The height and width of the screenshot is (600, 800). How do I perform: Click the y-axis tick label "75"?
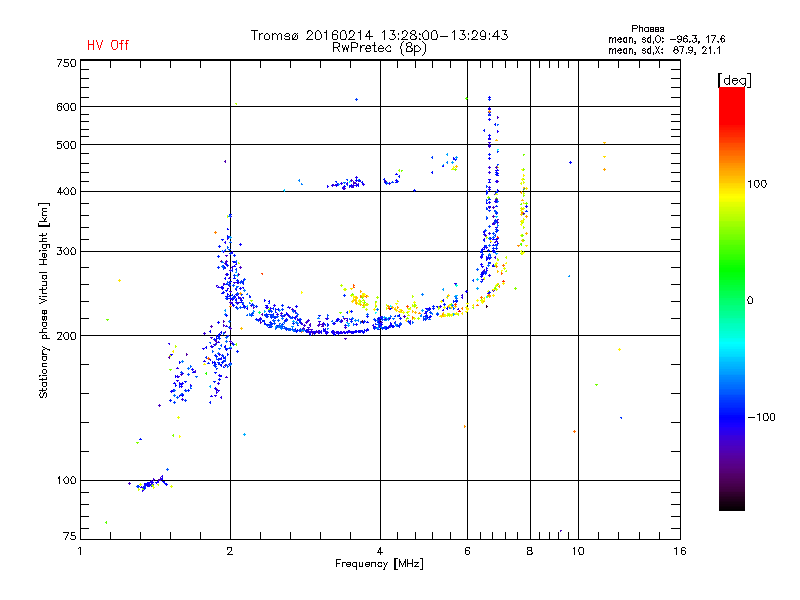pyautogui.click(x=70, y=536)
